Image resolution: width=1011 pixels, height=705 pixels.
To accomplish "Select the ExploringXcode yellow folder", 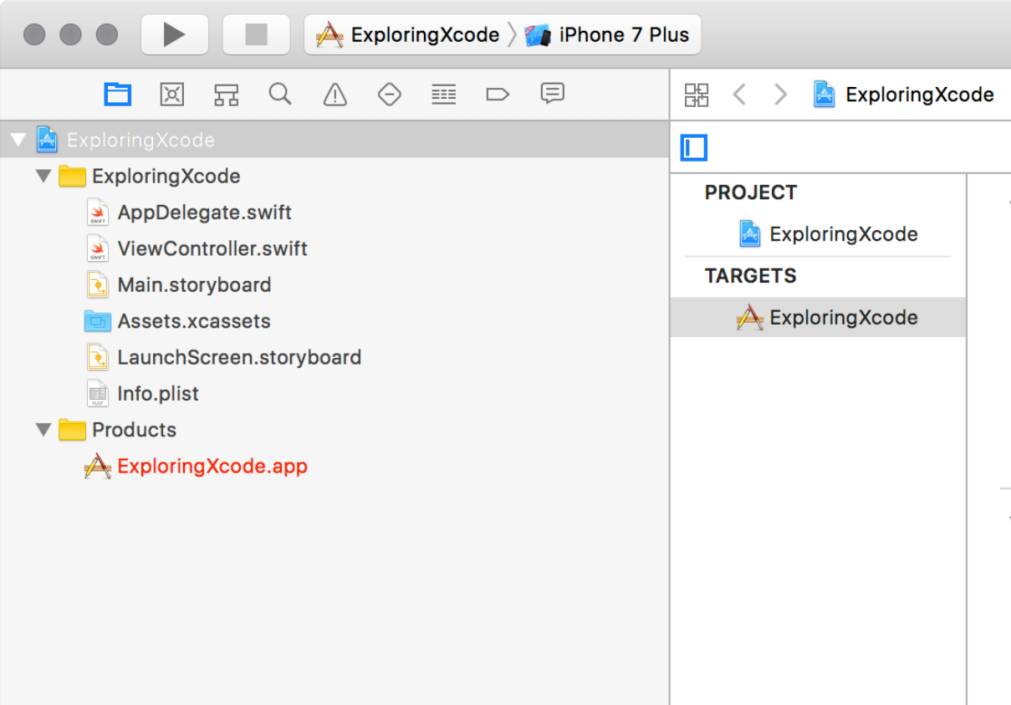I will pos(149,176).
